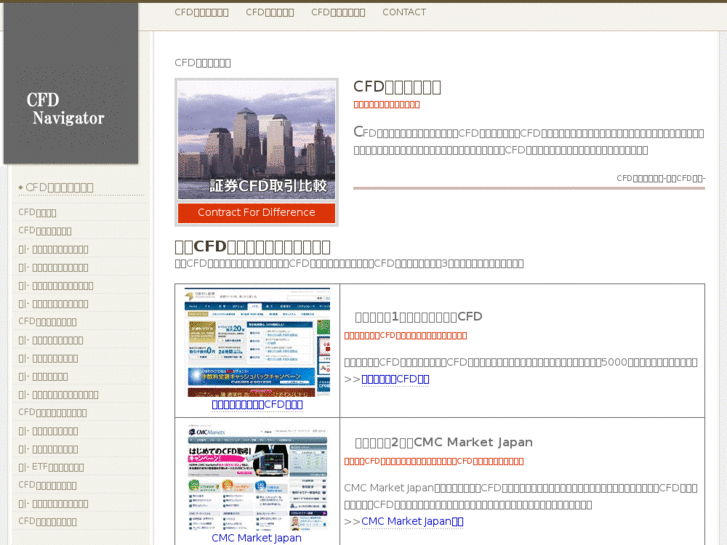
Task: Open the CMC Markets website screenshot thumbnail
Action: point(257,476)
